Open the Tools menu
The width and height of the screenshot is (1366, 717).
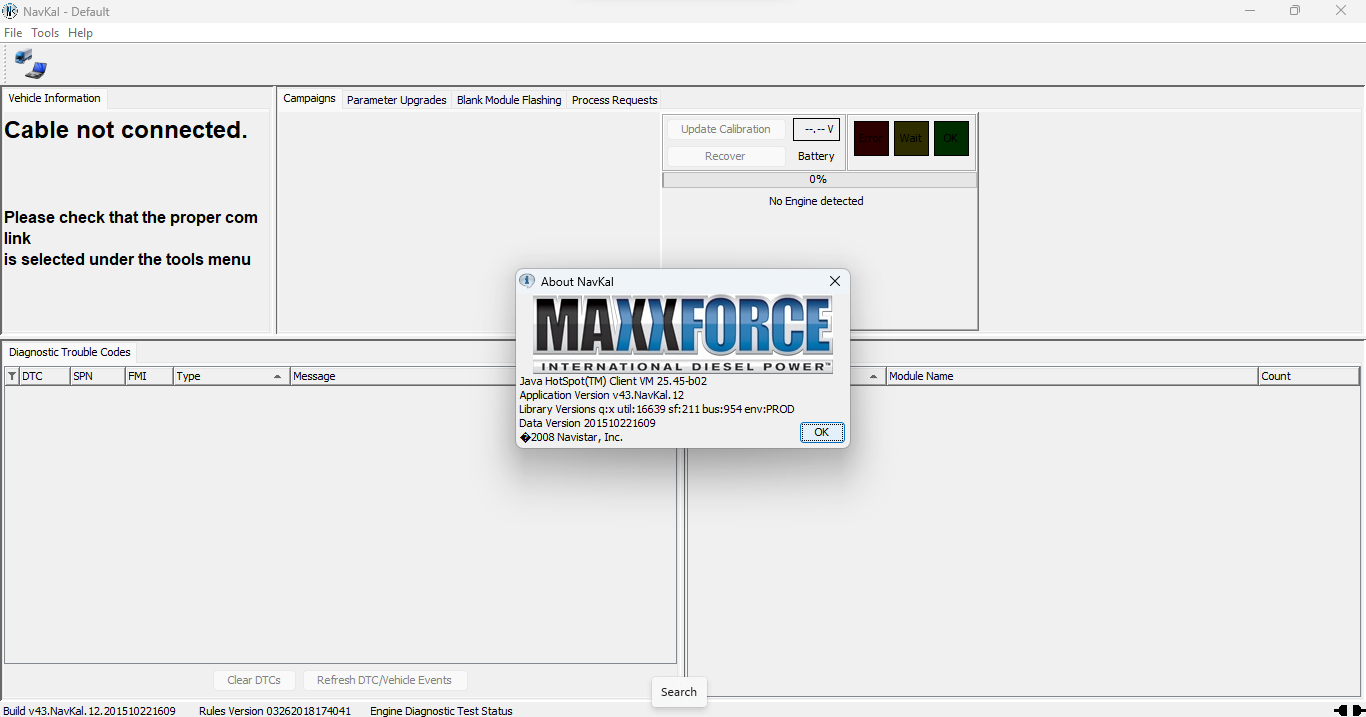click(45, 33)
